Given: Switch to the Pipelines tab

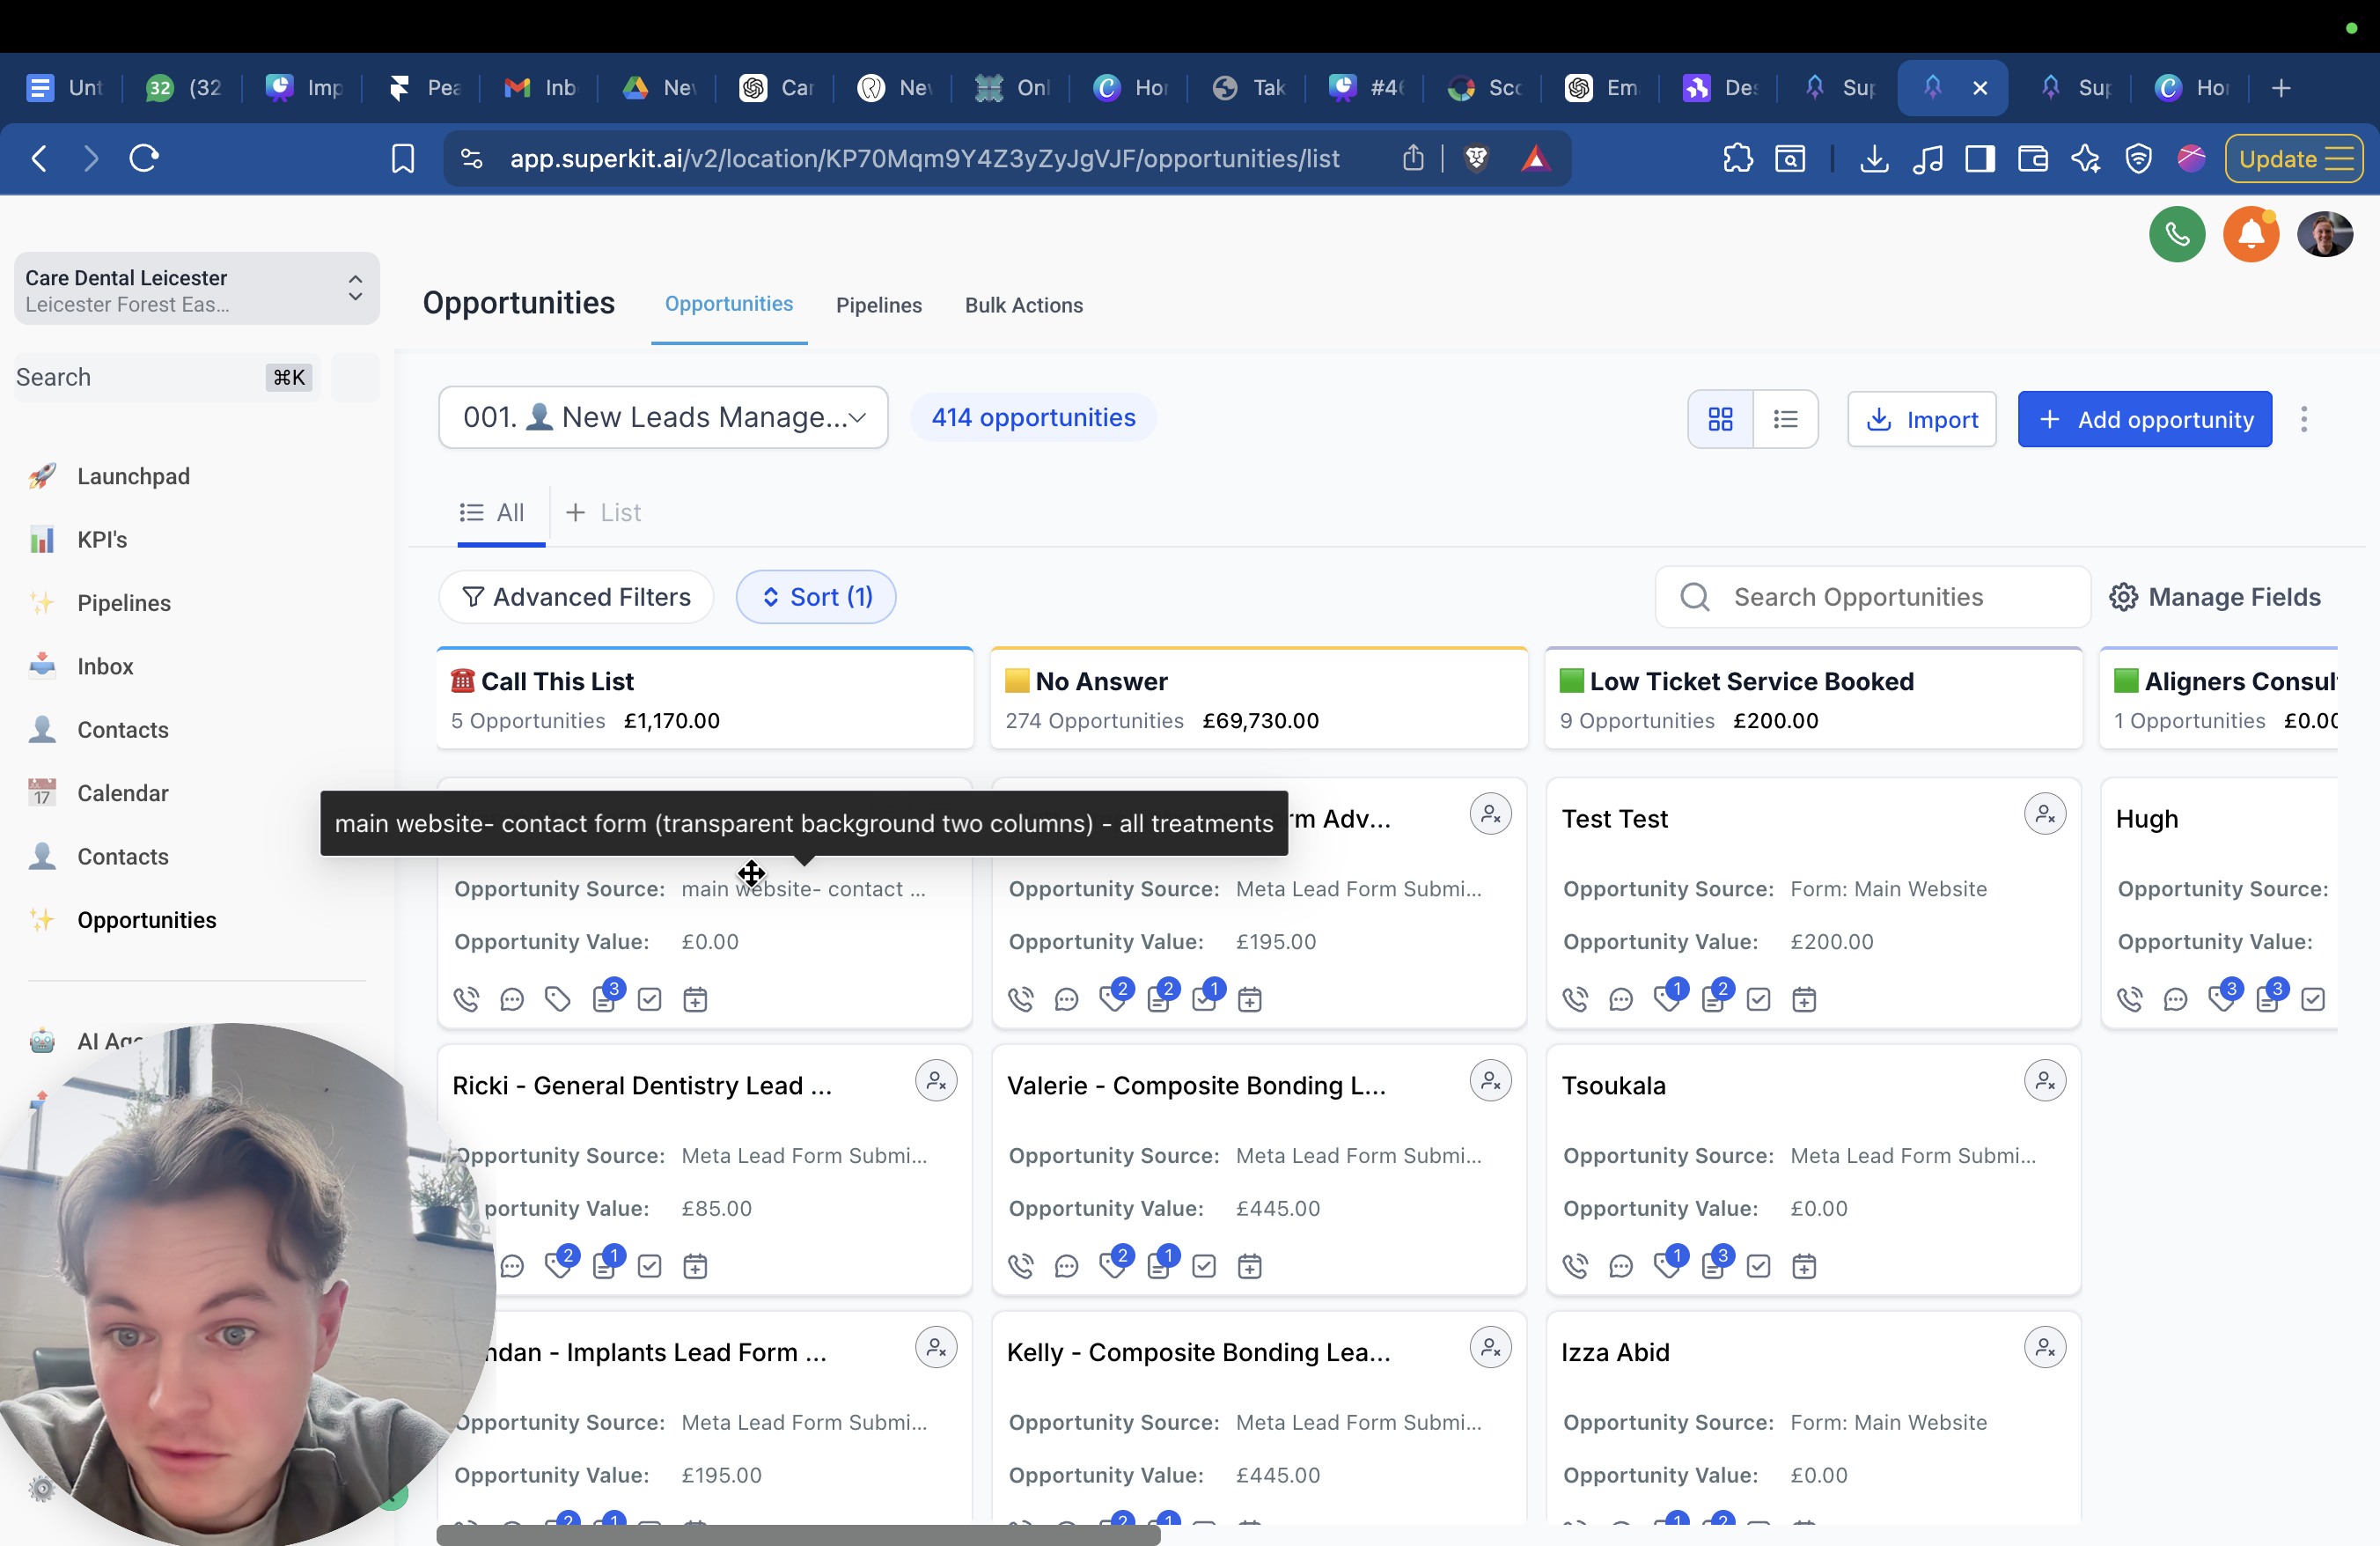Looking at the screenshot, I should (878, 305).
